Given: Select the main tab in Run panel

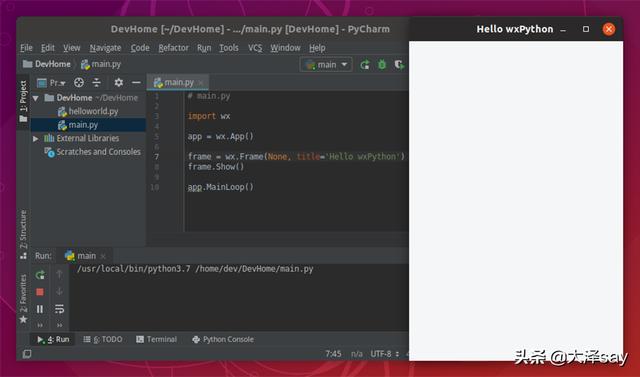Looking at the screenshot, I should (80, 256).
